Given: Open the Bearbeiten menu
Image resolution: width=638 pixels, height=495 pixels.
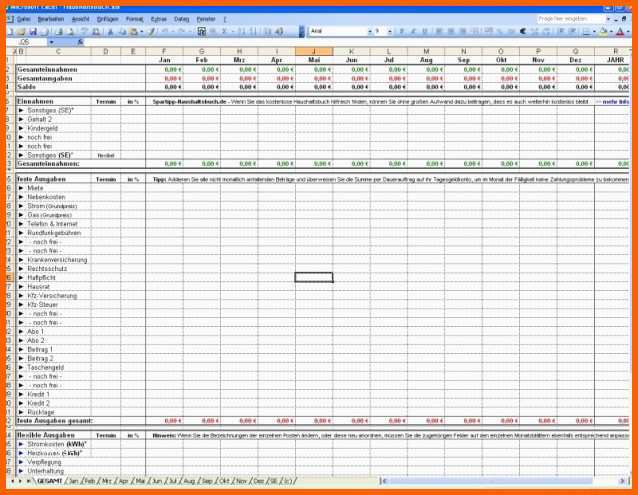Looking at the screenshot, I should pos(51,19).
